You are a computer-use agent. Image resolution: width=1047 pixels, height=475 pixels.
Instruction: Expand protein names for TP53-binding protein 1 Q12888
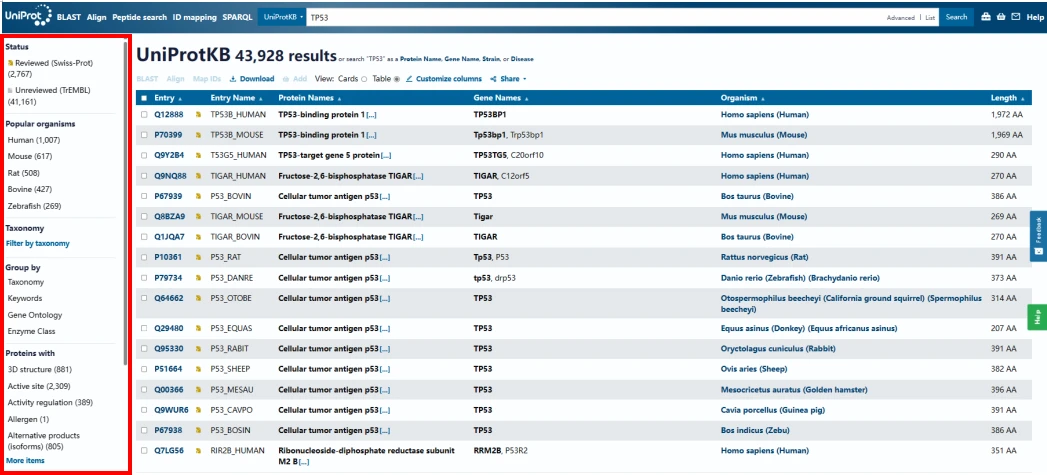point(371,115)
